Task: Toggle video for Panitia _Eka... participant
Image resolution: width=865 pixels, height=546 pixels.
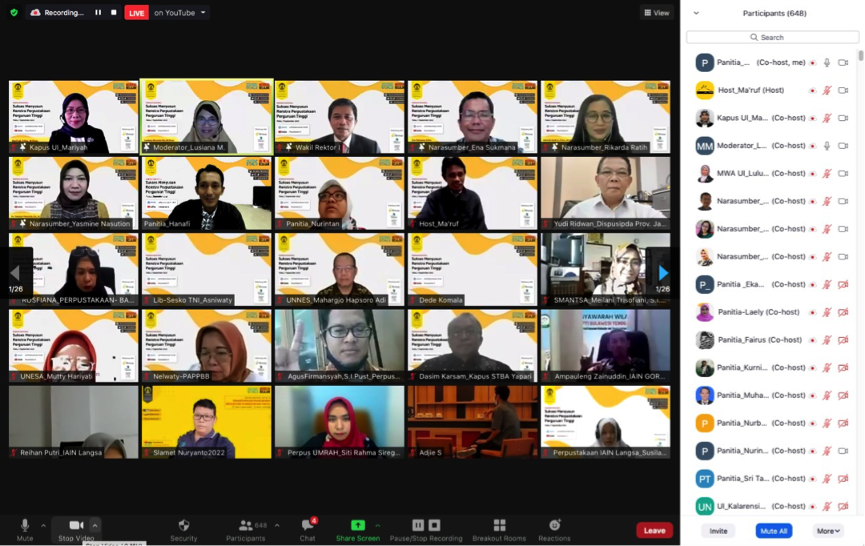Action: [x=843, y=285]
